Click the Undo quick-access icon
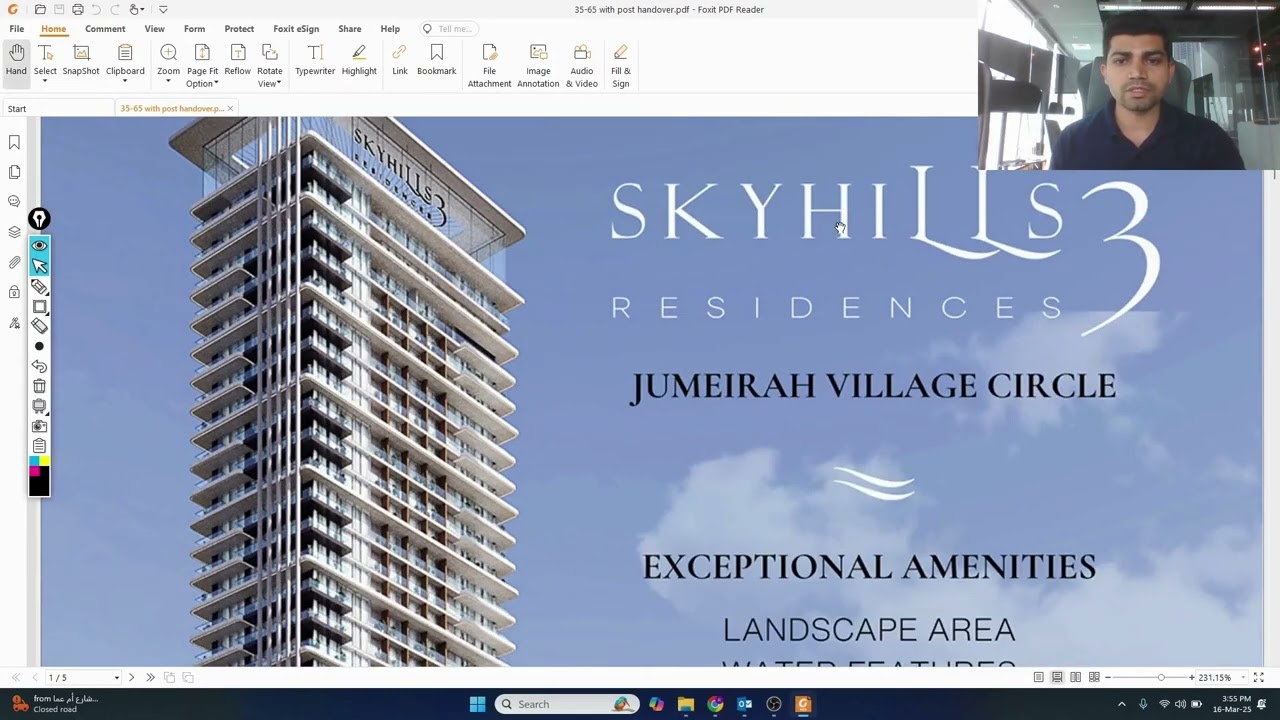 pyautogui.click(x=96, y=10)
